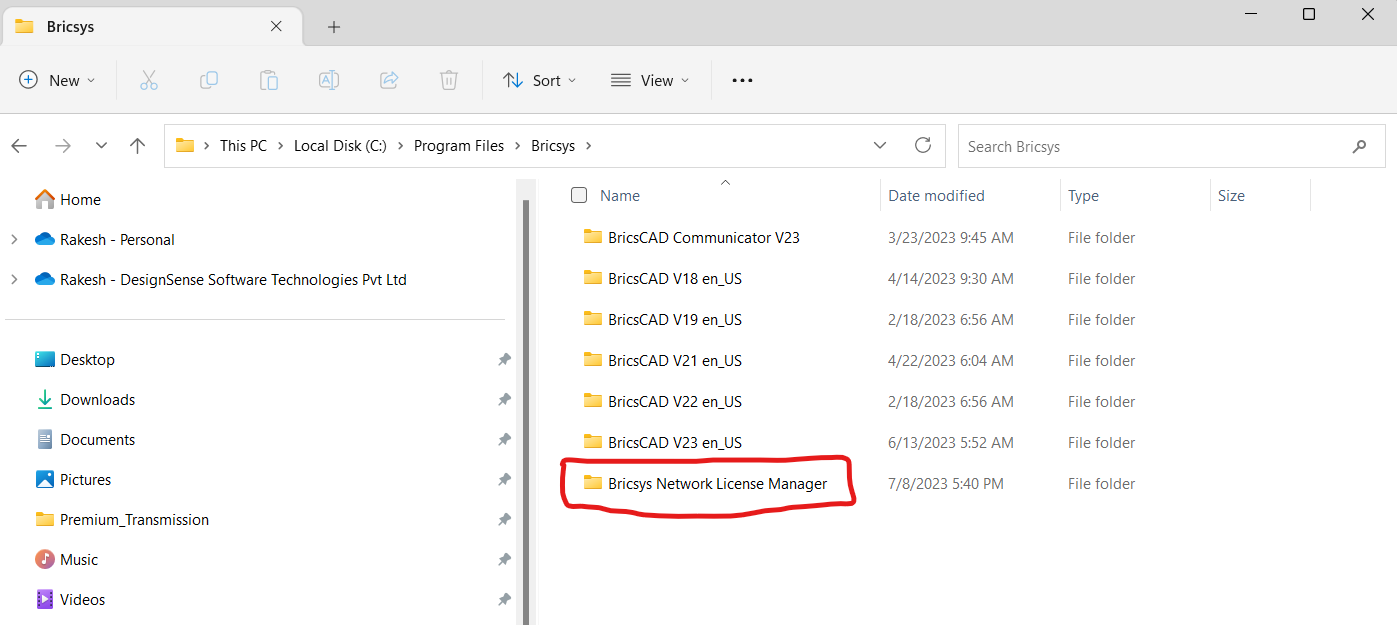This screenshot has width=1397, height=625.
Task: Click the Delete trash icon
Action: click(x=448, y=80)
